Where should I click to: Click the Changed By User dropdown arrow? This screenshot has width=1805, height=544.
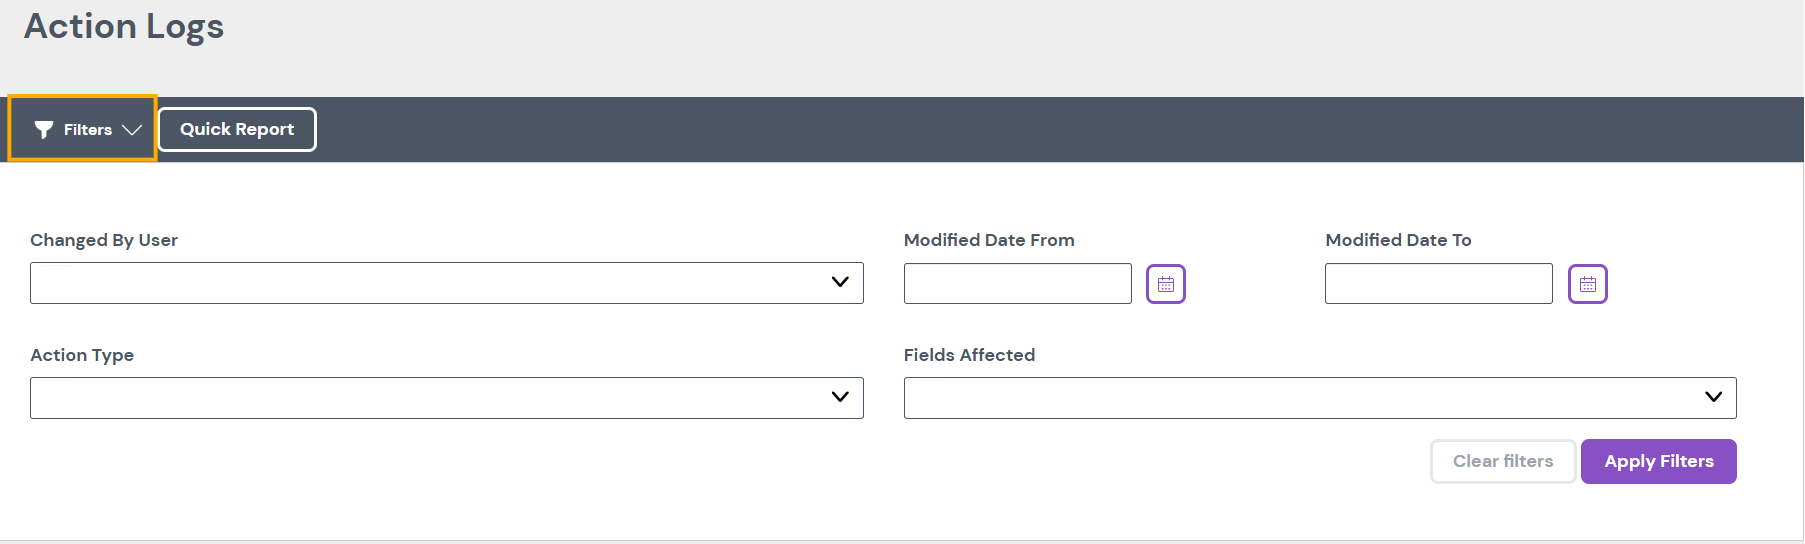coord(840,283)
